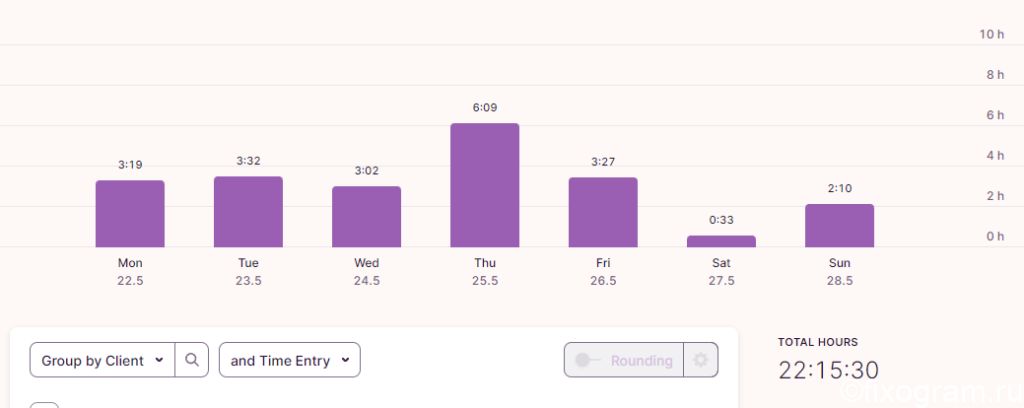
Task: Click the Tuesday 3:32 bar
Action: [248, 212]
